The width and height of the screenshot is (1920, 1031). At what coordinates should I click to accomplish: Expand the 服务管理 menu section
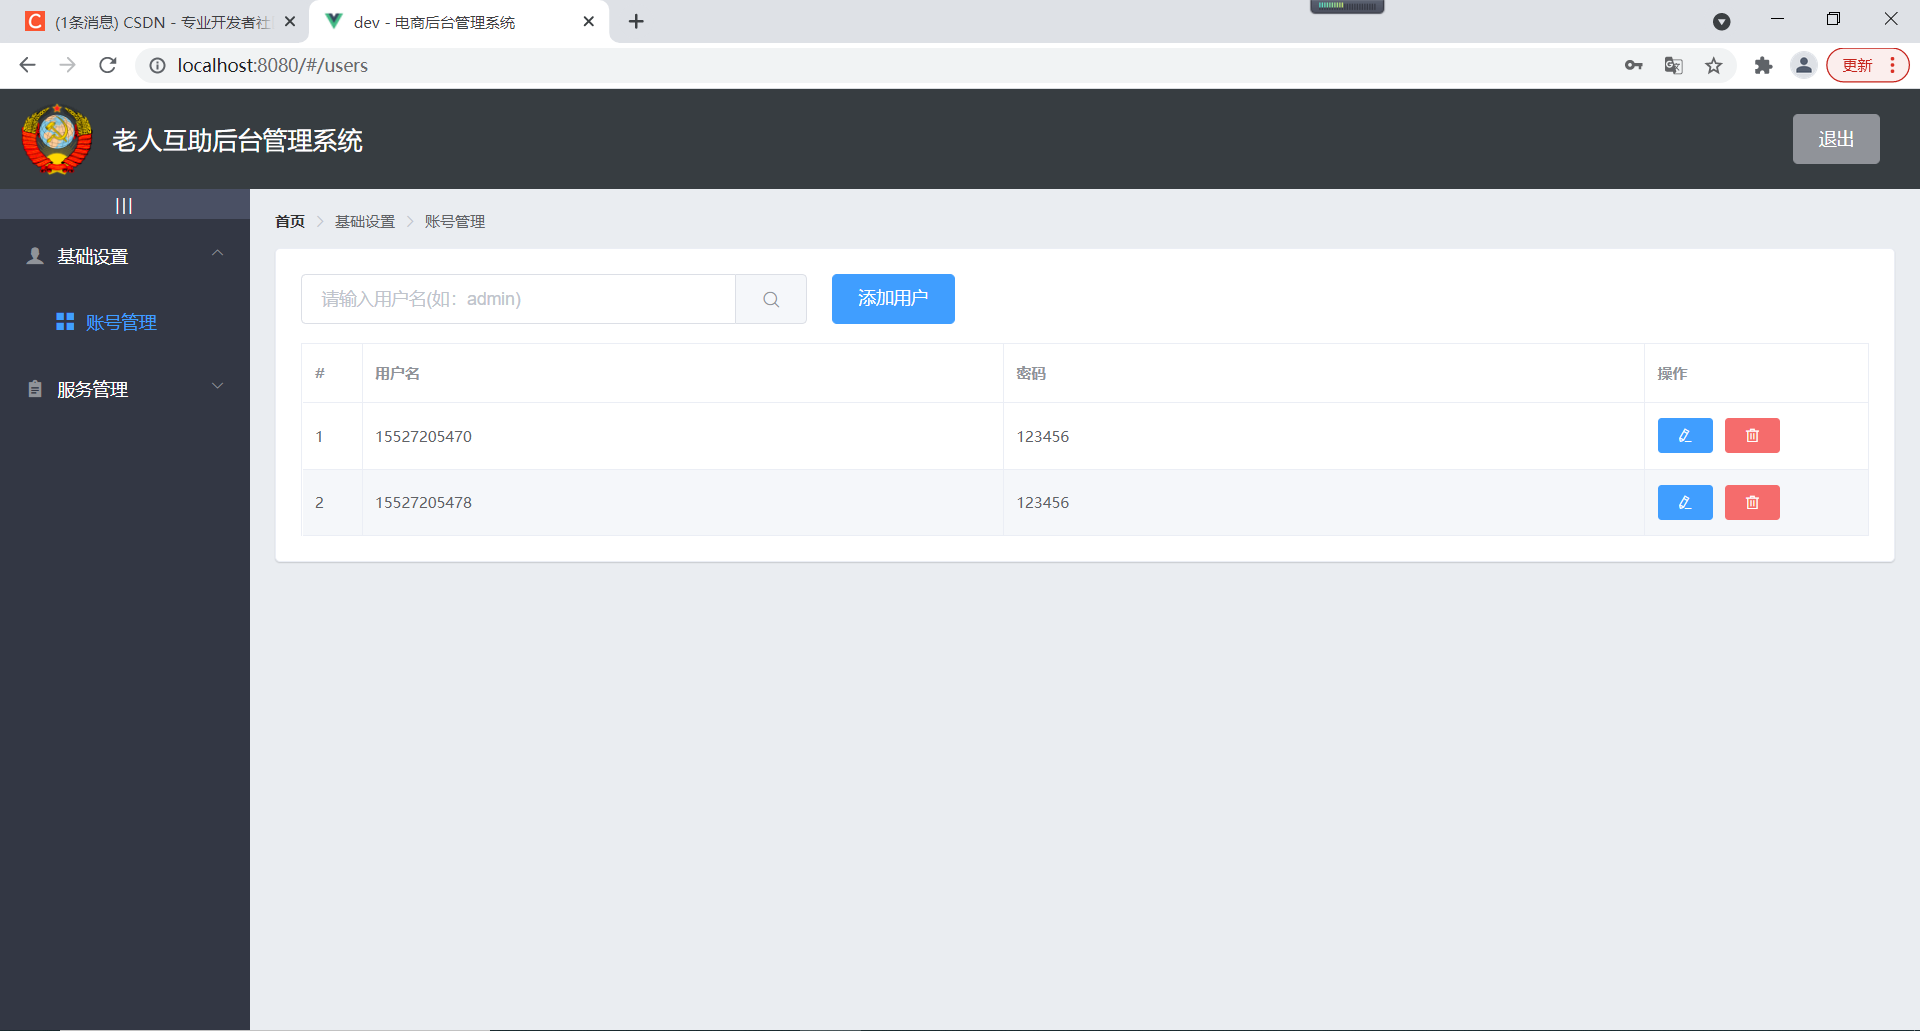[125, 389]
